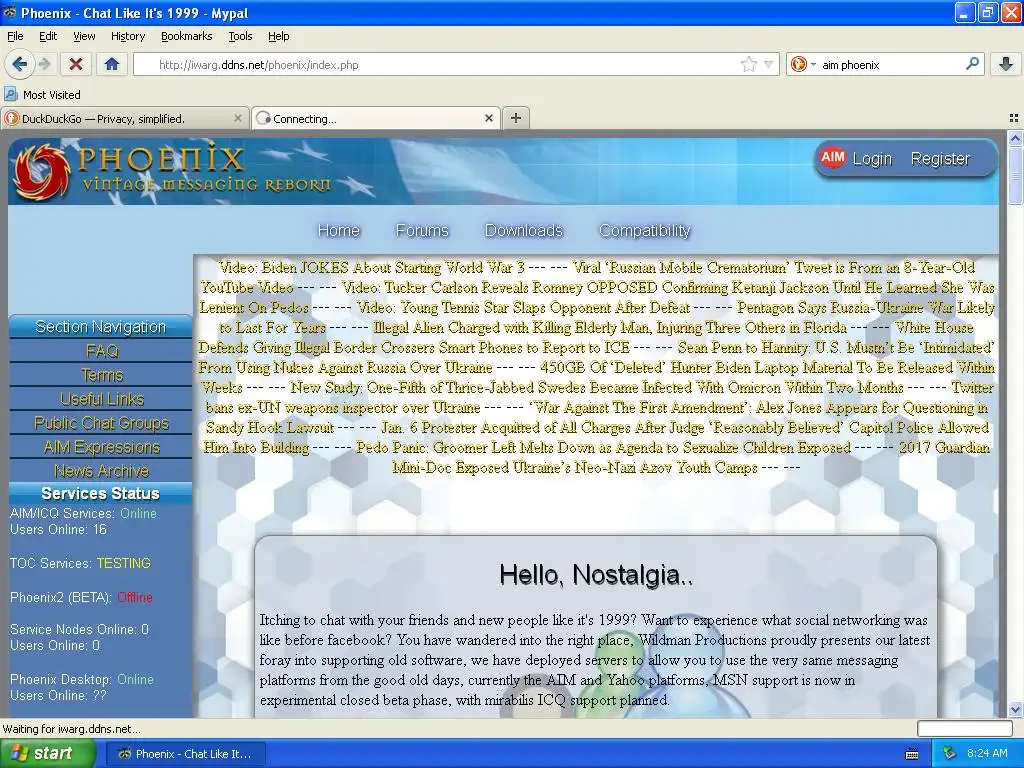Open the Downloads nav link

click(524, 231)
